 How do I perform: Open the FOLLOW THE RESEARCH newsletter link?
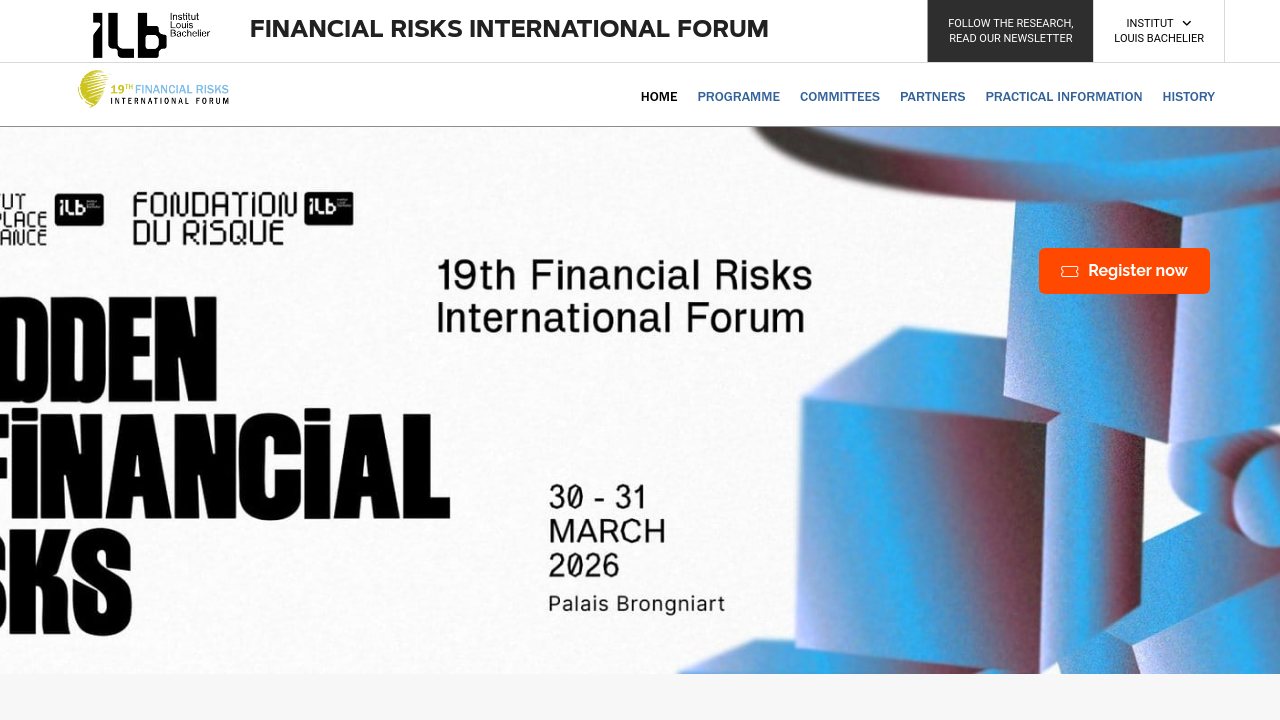pyautogui.click(x=1010, y=31)
